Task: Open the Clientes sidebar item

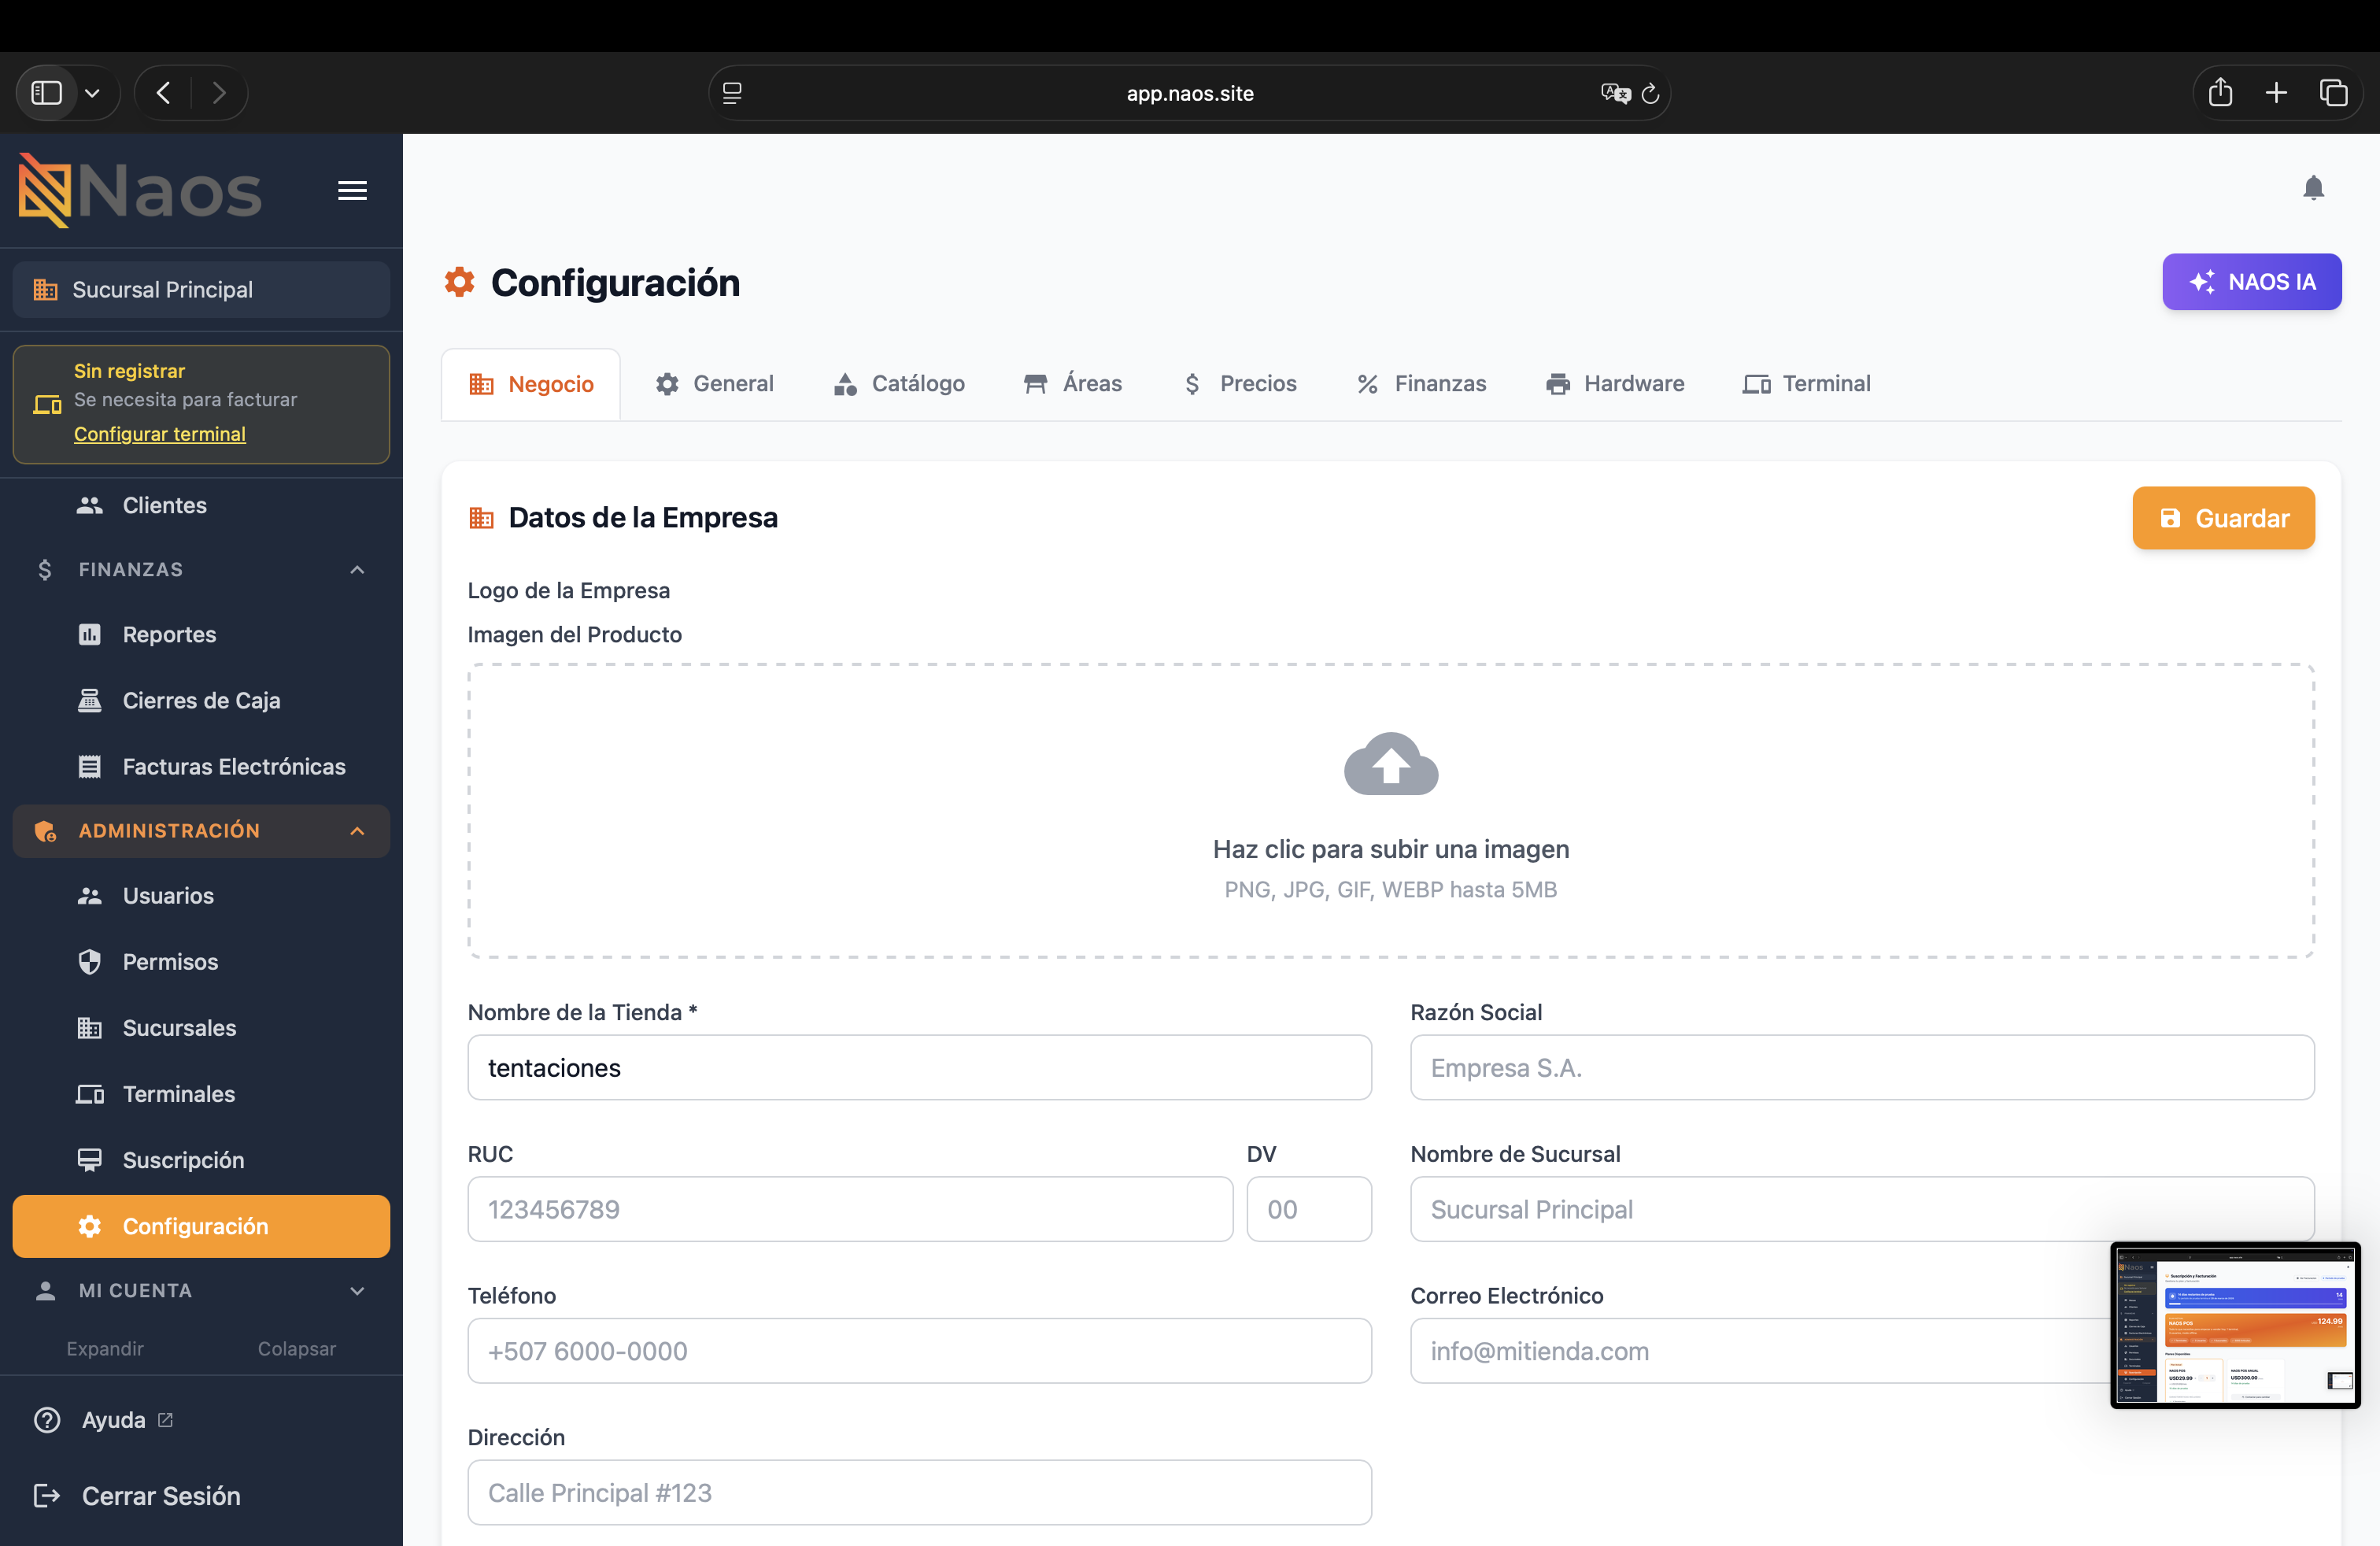Action: pos(201,505)
